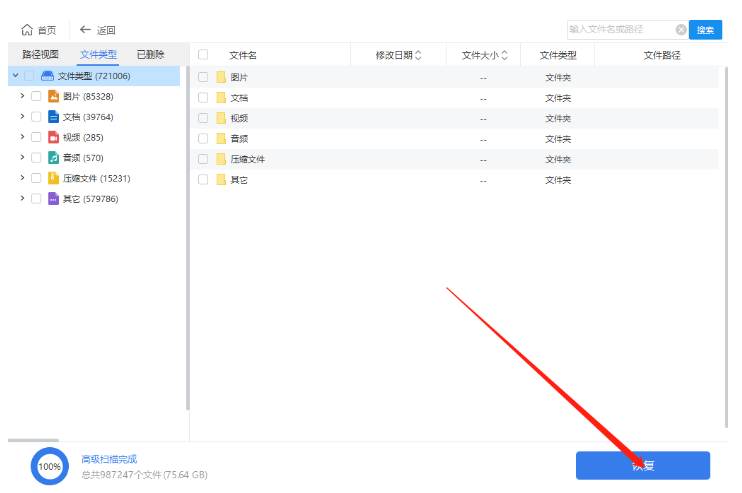Screen dimensions: 742x493
Task: Clear the search box with the X icon
Action: [x=681, y=30]
